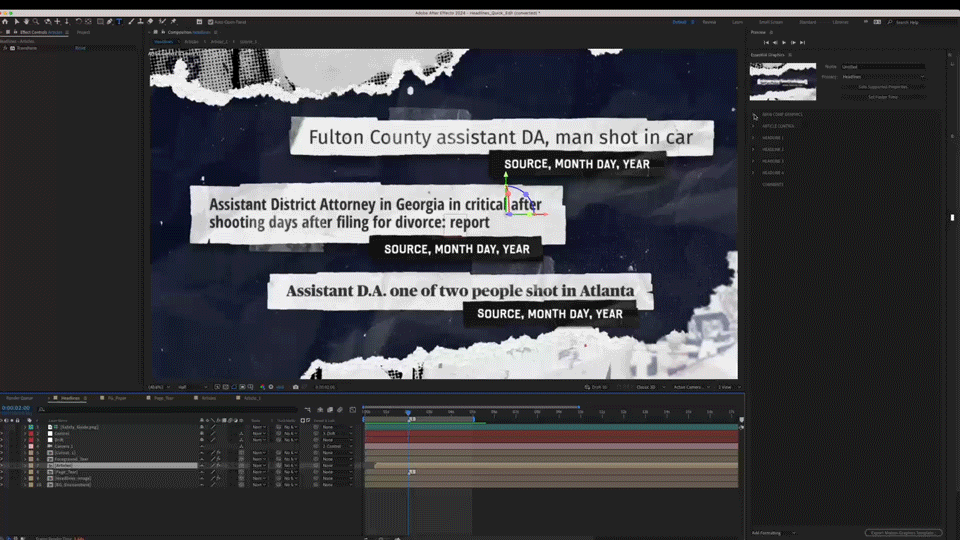Click the Essential Graphics poster thumbnail
Image resolution: width=960 pixels, height=540 pixels.
click(783, 81)
